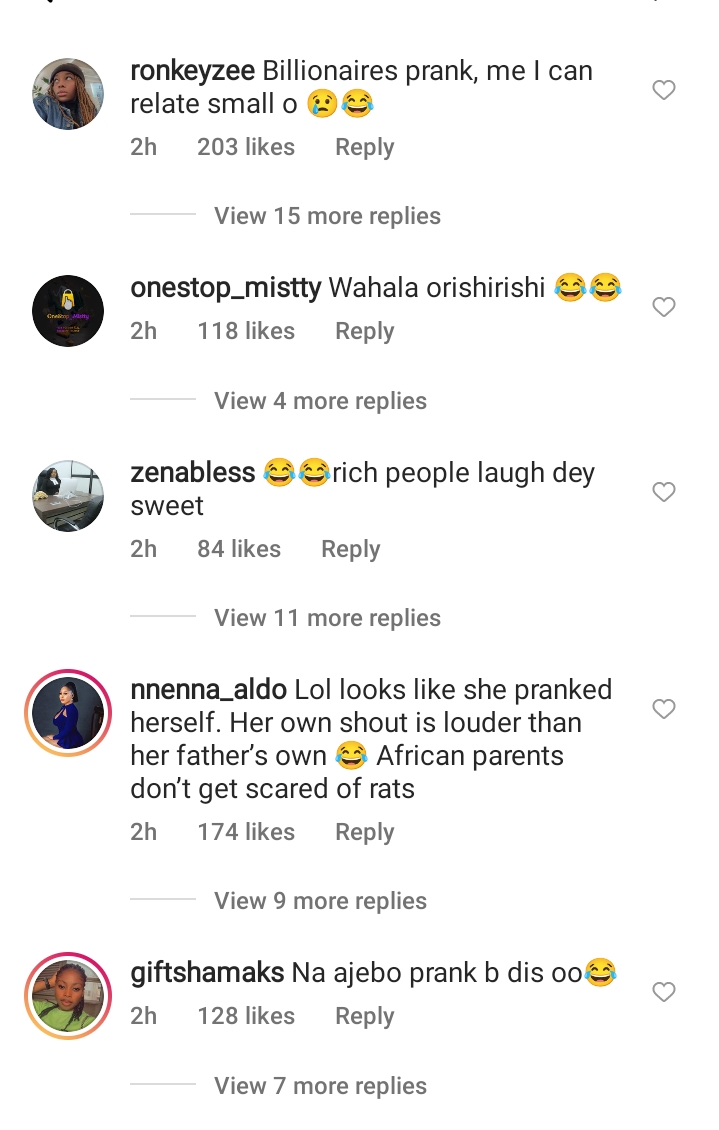Expand 15 more replies under ronkeyzee
This screenshot has height=1130, width=719.
tap(327, 216)
